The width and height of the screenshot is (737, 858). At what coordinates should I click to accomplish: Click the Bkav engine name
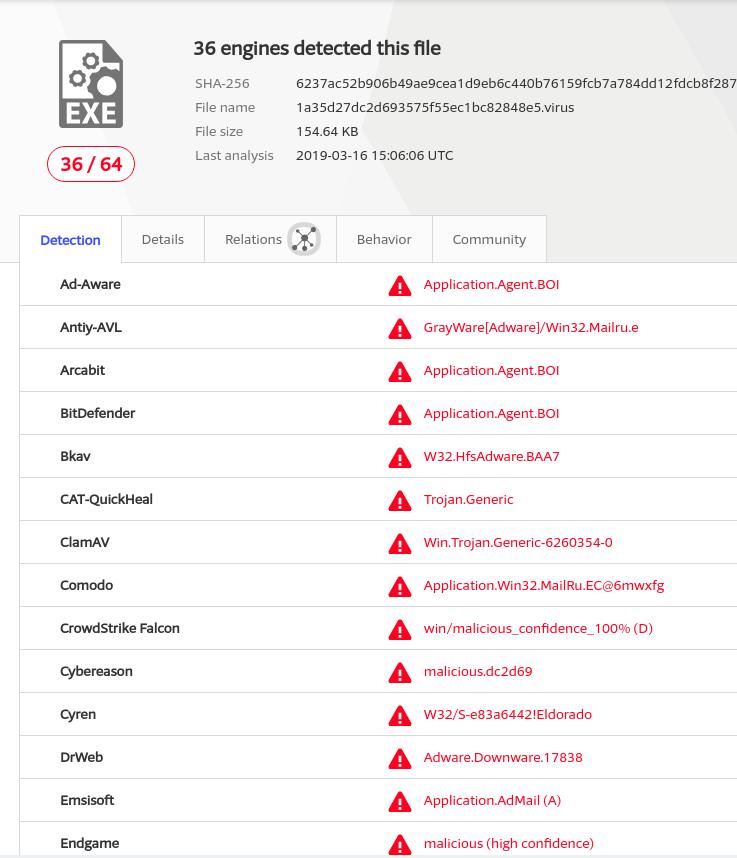(76, 456)
